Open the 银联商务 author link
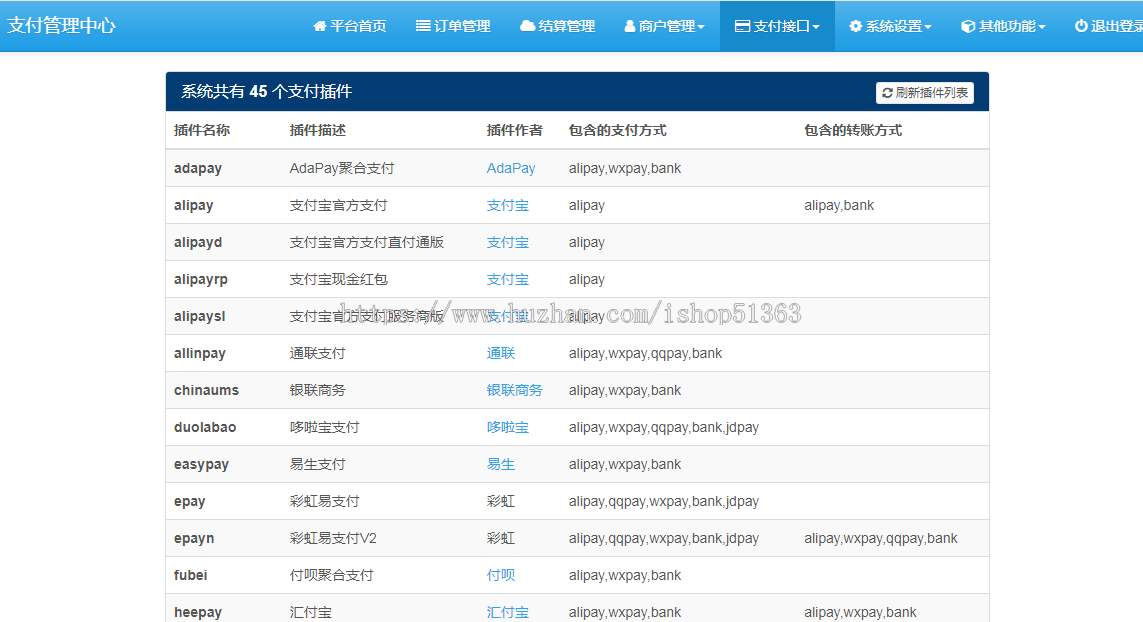Viewport: 1143px width, 622px height. click(514, 391)
